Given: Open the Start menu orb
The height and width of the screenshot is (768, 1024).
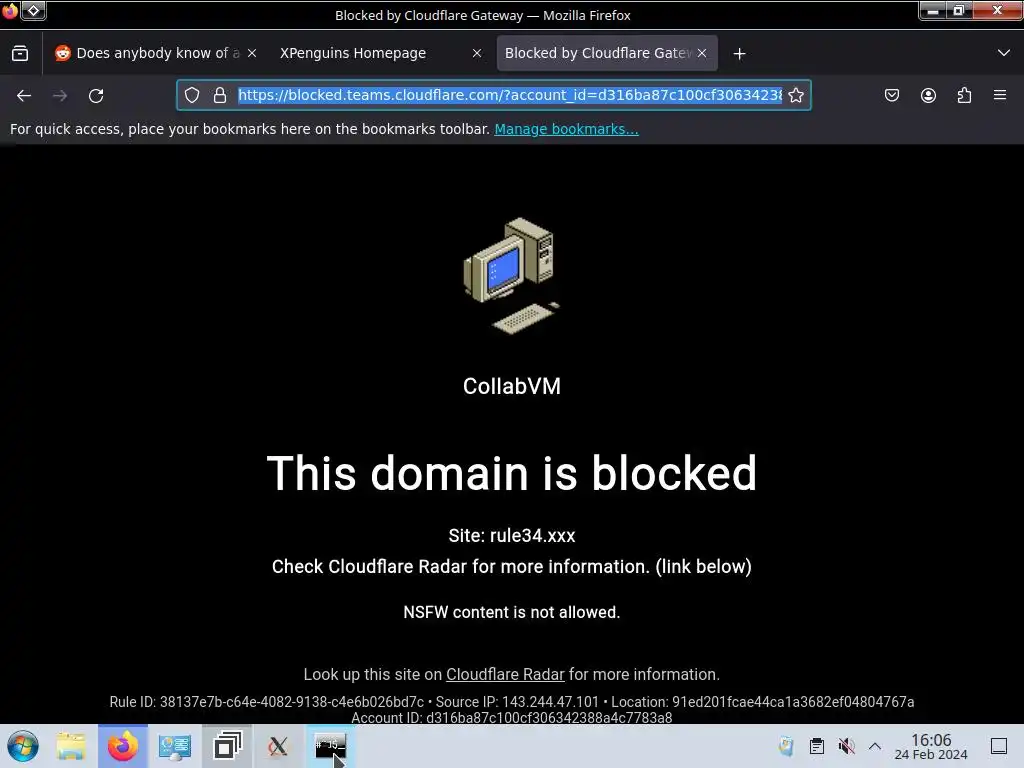Looking at the screenshot, I should 23,746.
